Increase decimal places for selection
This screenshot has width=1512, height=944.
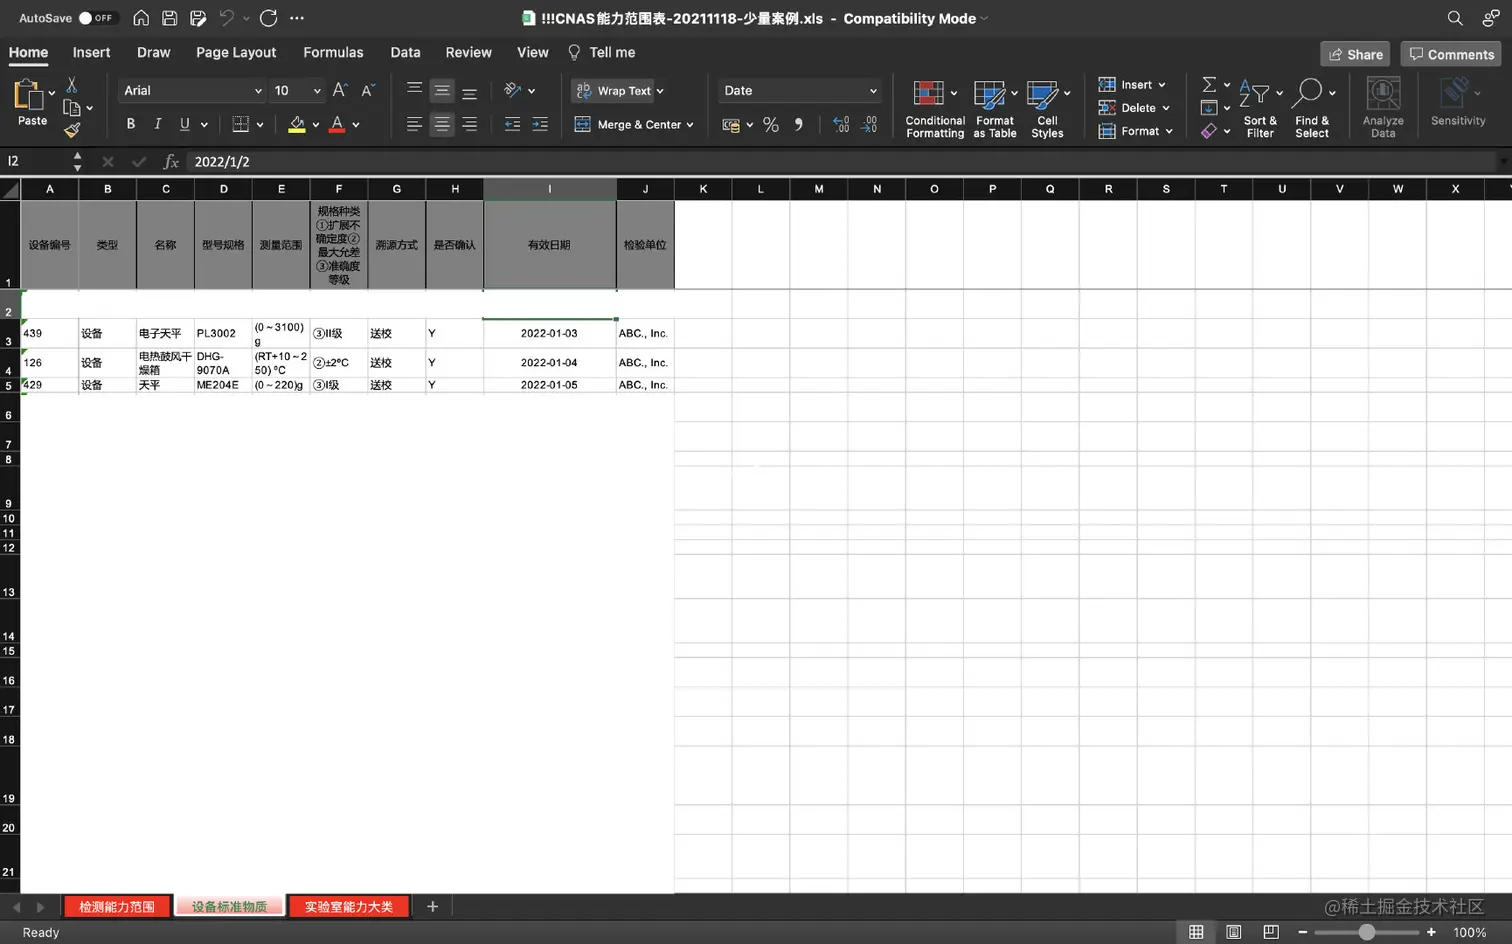839,124
